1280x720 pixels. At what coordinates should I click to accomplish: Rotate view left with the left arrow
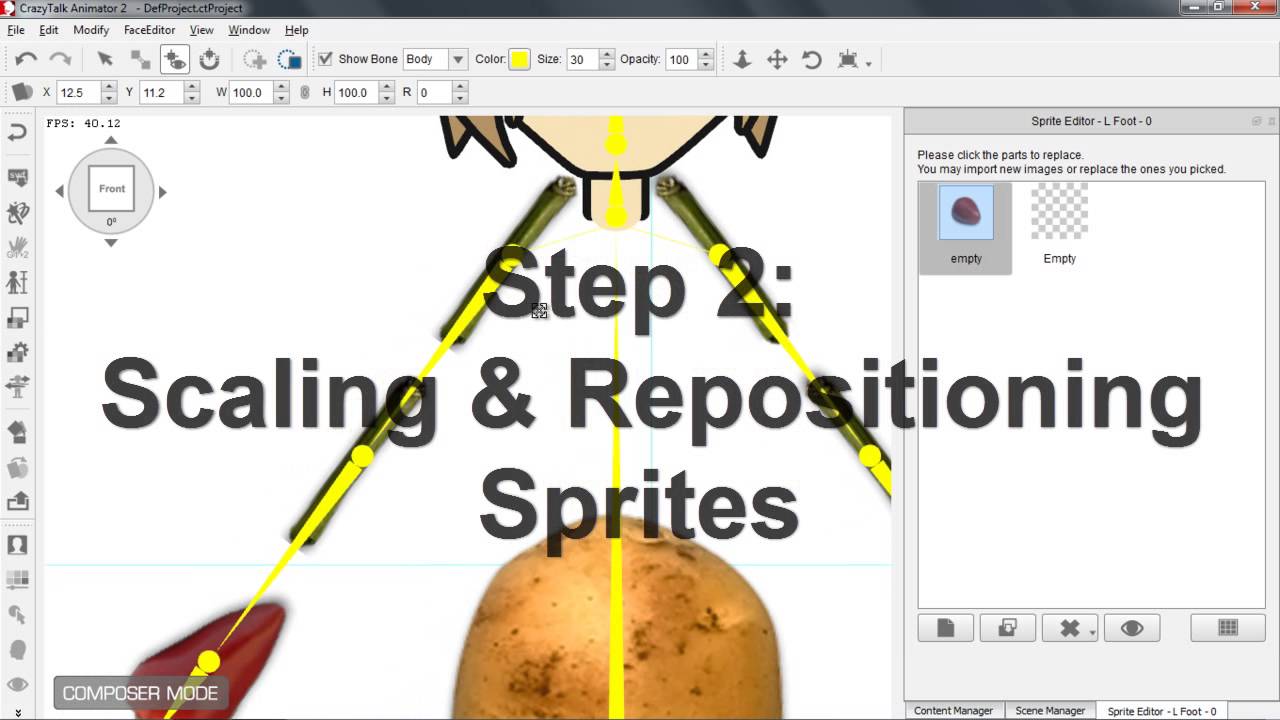(x=60, y=191)
